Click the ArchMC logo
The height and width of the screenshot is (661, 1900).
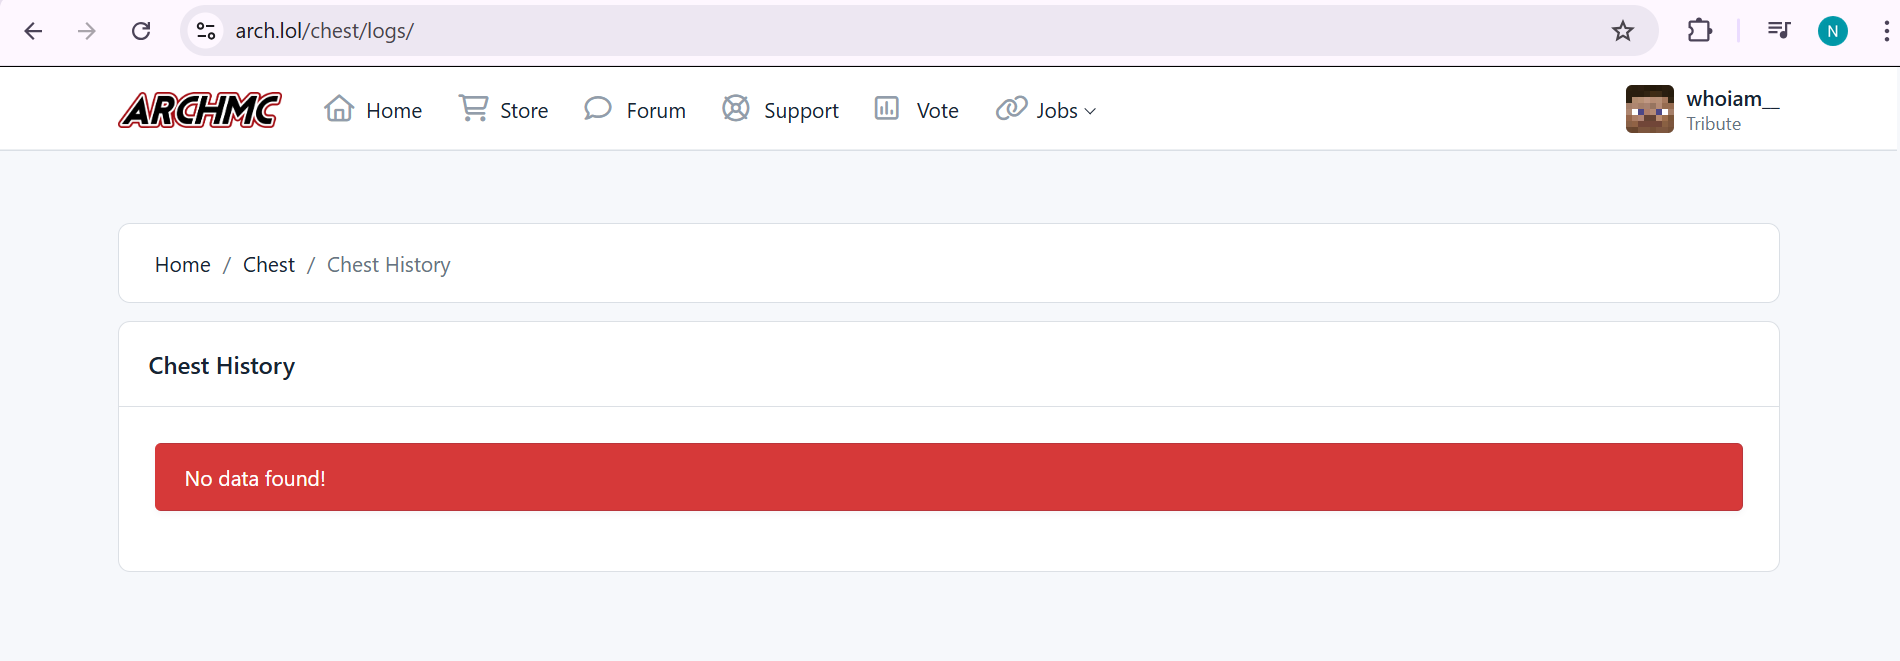tap(200, 110)
